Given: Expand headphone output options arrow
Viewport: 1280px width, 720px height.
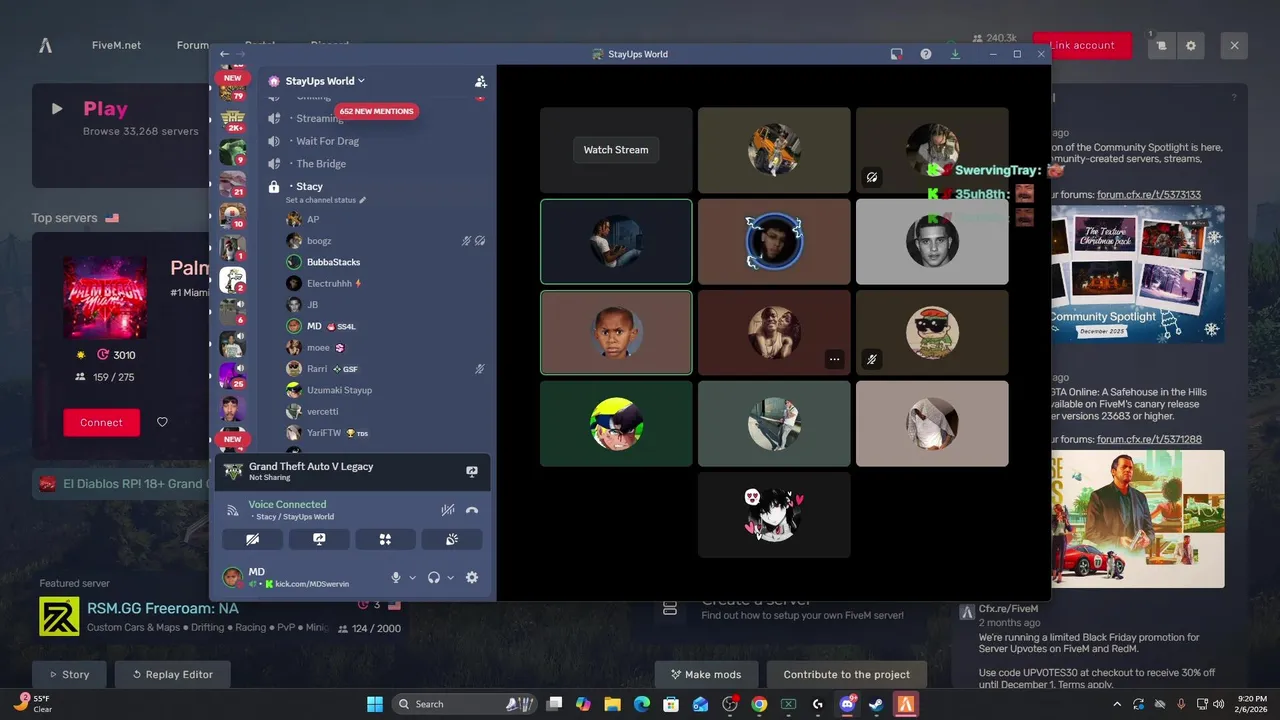Looking at the screenshot, I should (x=450, y=577).
